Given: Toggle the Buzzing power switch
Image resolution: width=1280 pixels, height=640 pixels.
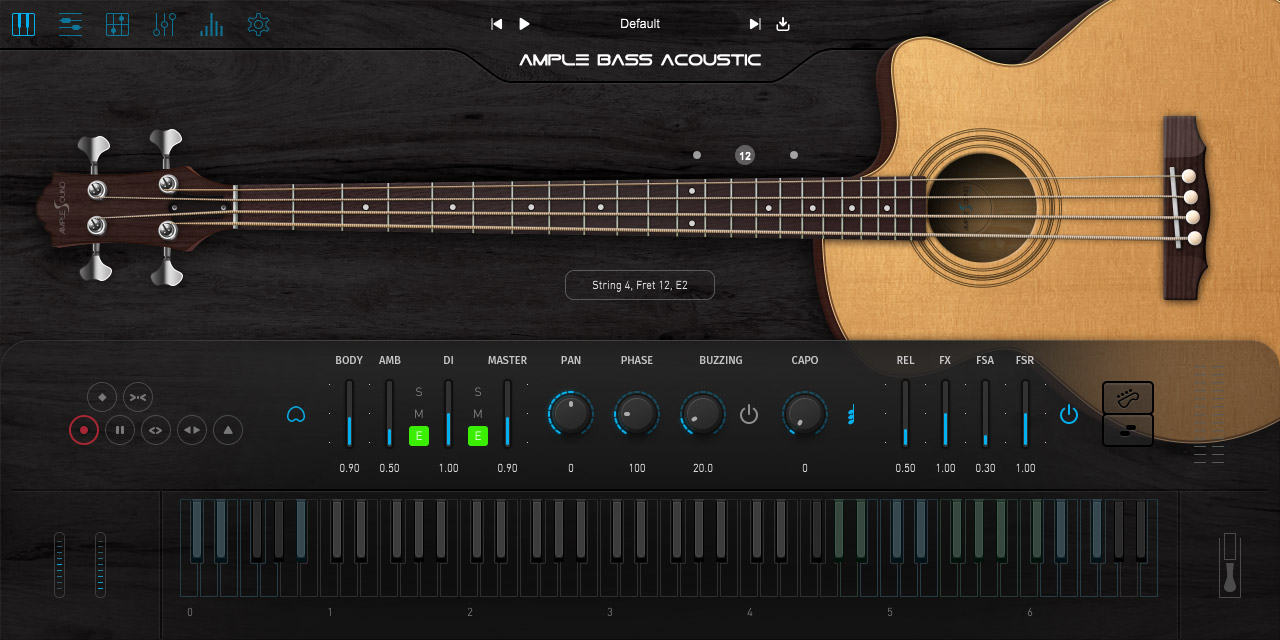Looking at the screenshot, I should point(749,414).
